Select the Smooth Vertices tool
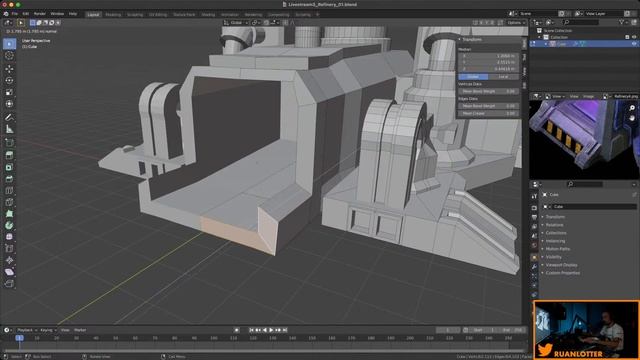 pyautogui.click(x=9, y=237)
